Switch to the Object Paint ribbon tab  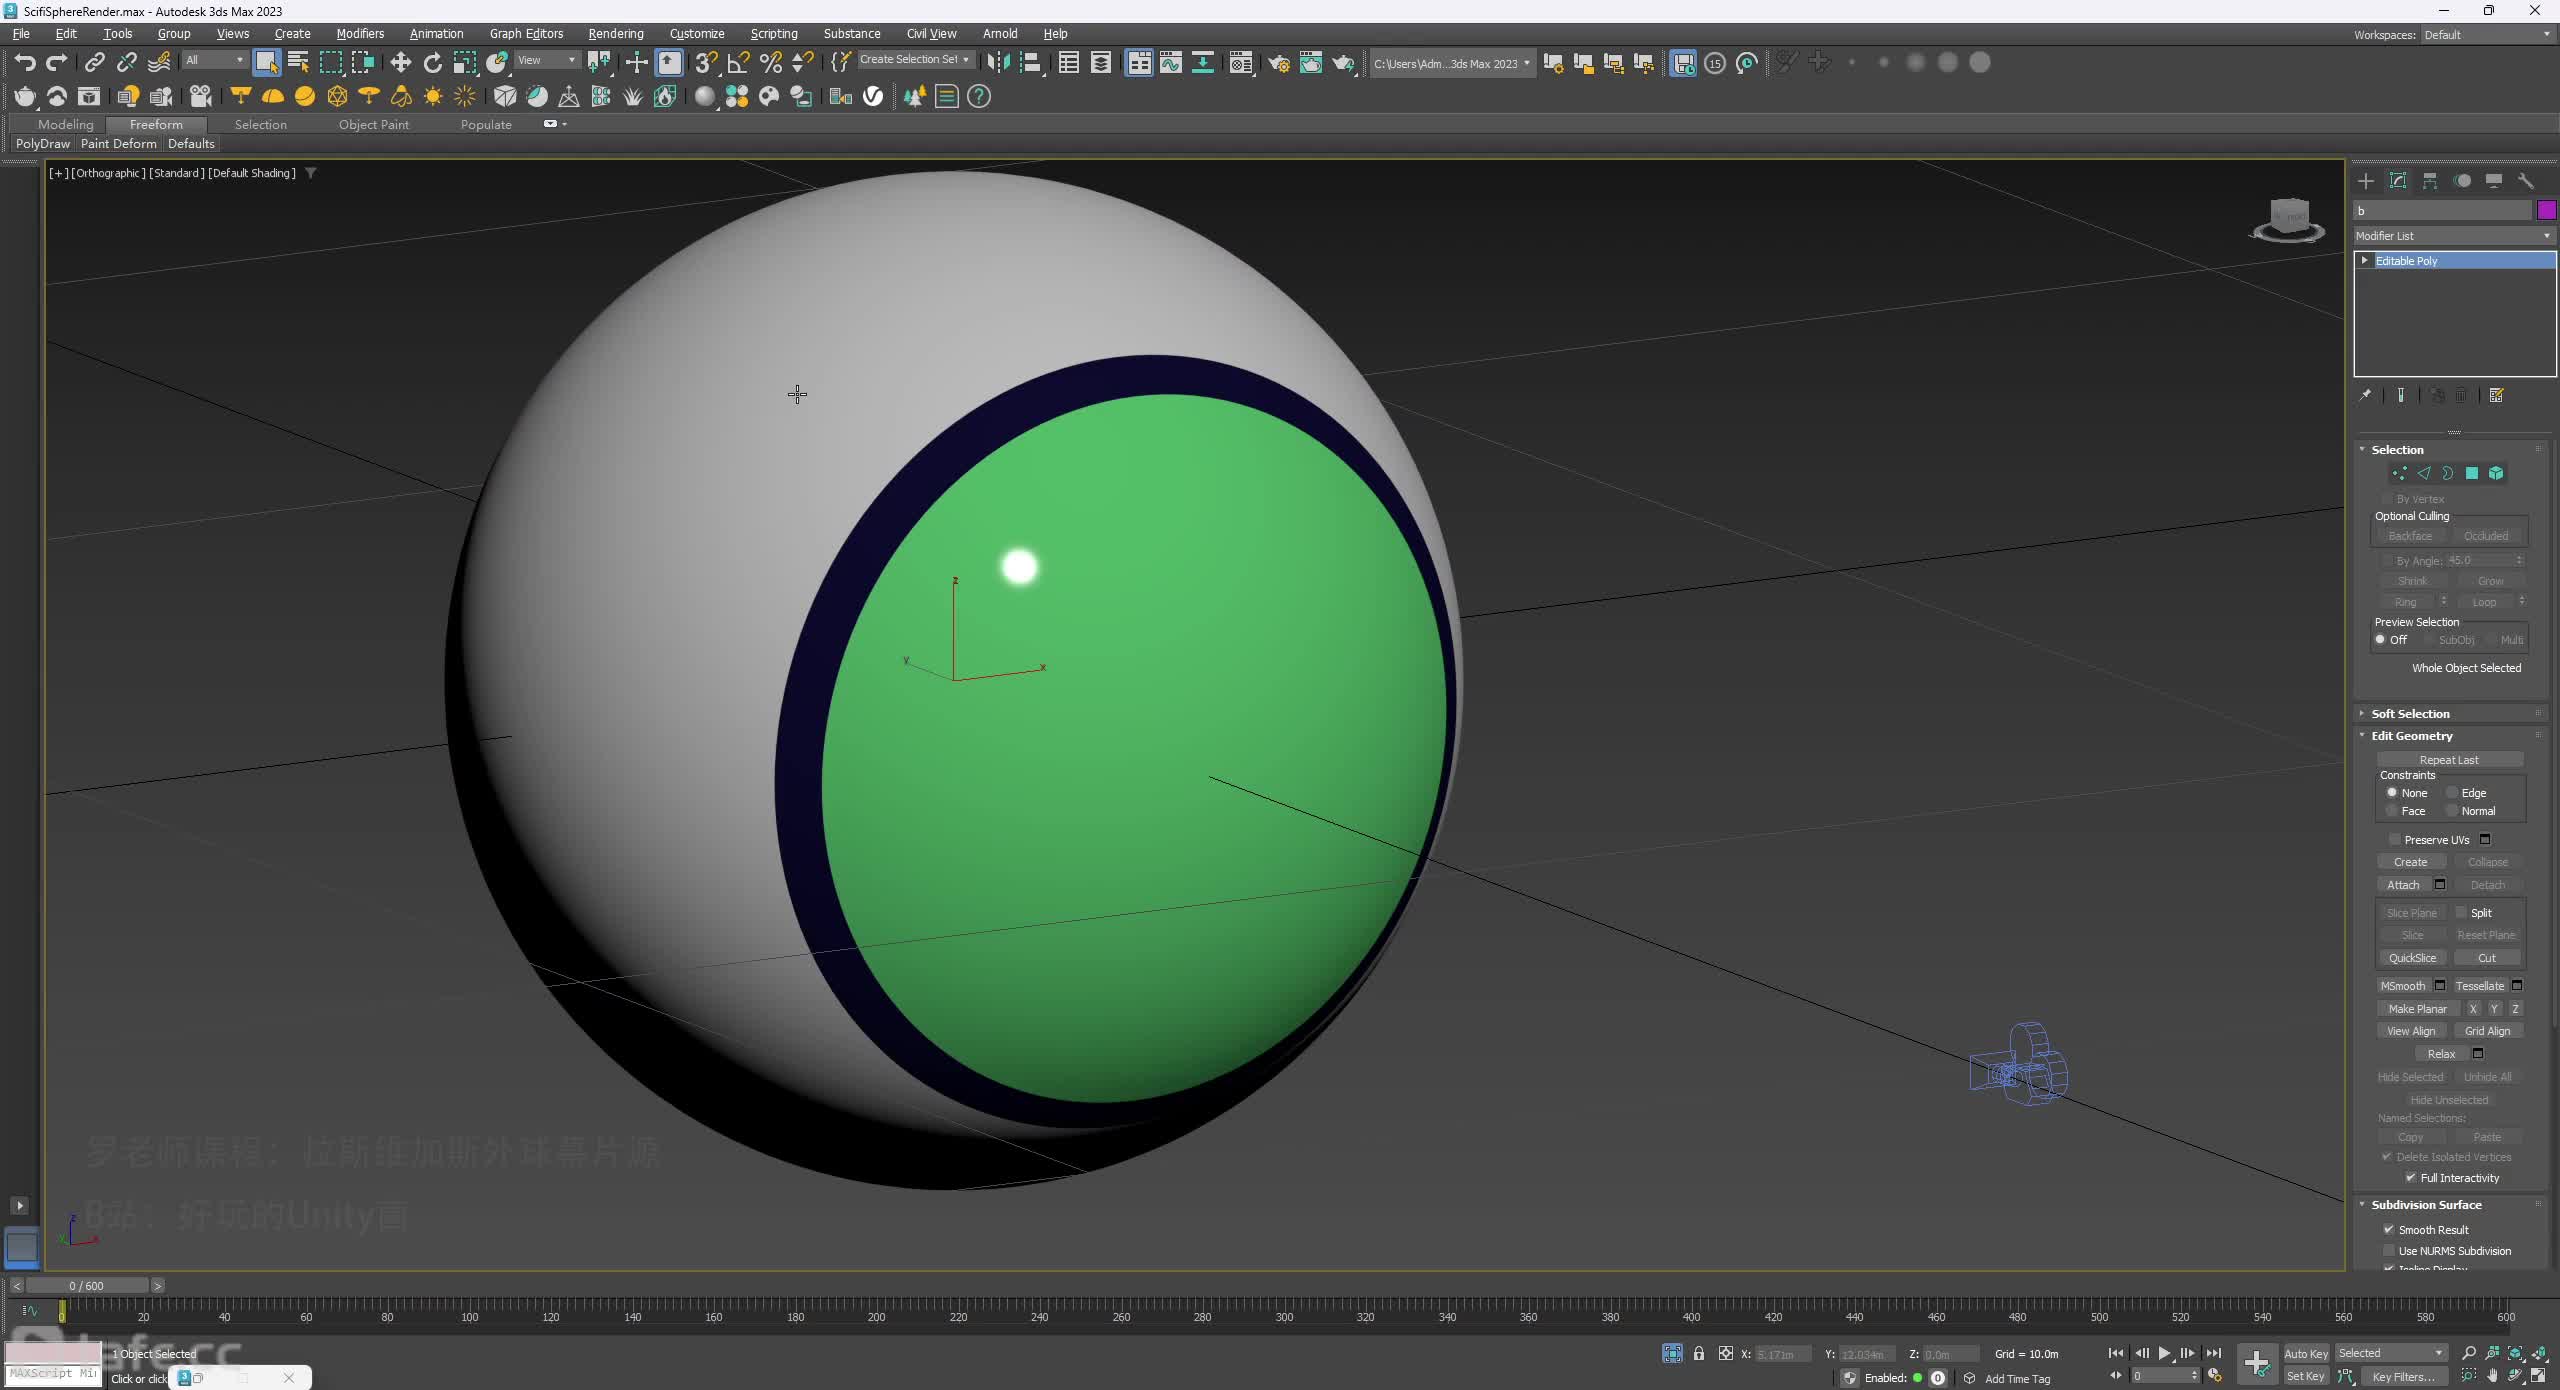[x=374, y=125]
